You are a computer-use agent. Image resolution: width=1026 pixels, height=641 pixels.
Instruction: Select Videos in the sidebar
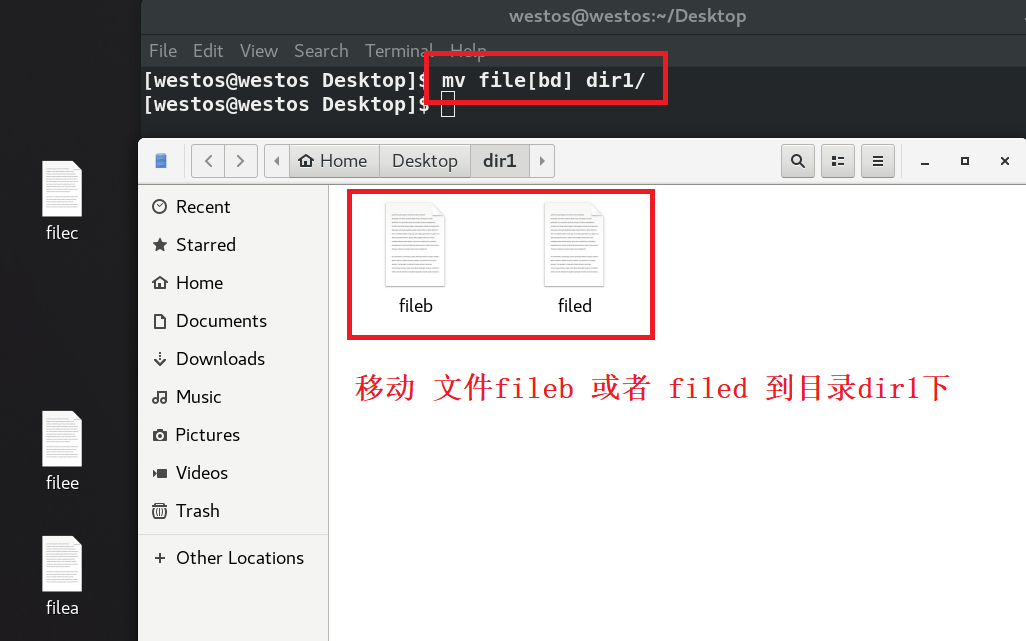click(233, 473)
